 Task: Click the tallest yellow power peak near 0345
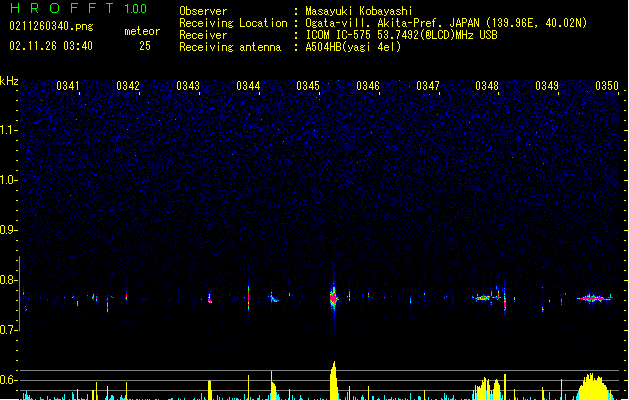pos(333,380)
